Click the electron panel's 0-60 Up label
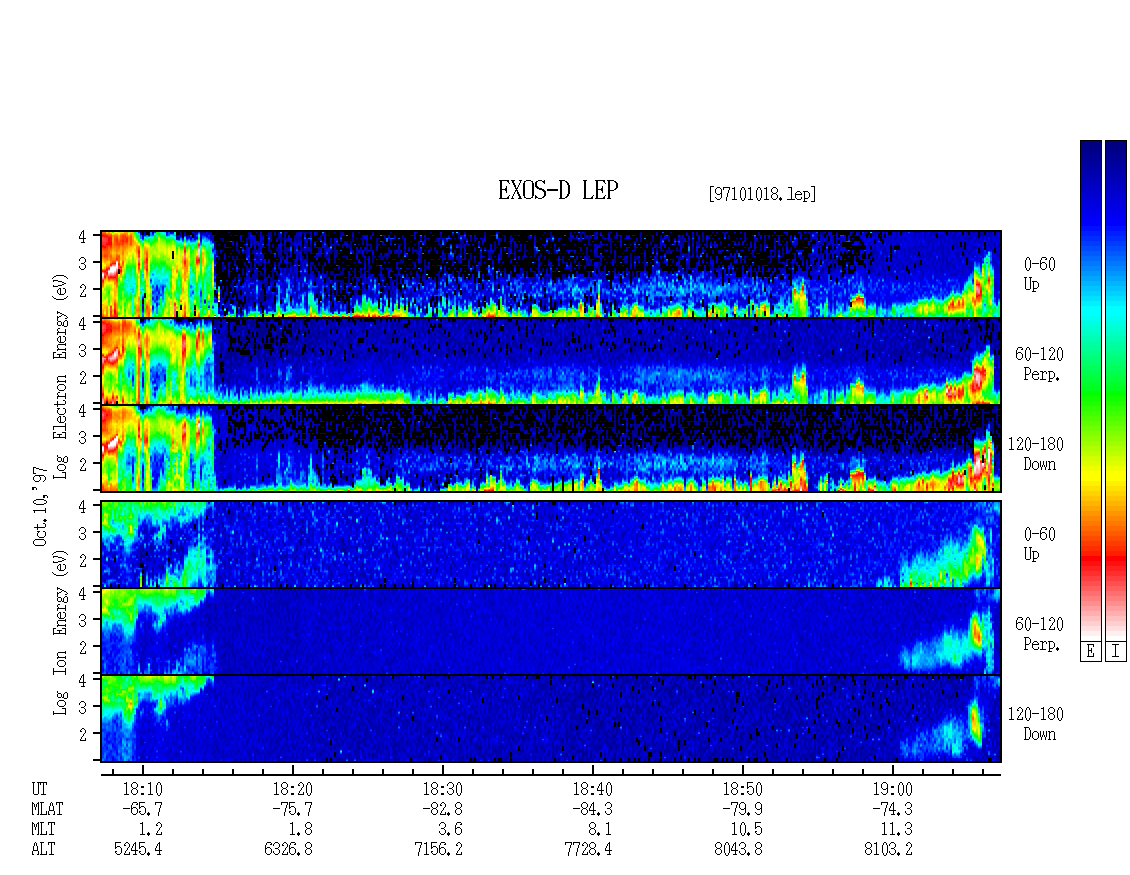1130x875 pixels. [1039, 274]
